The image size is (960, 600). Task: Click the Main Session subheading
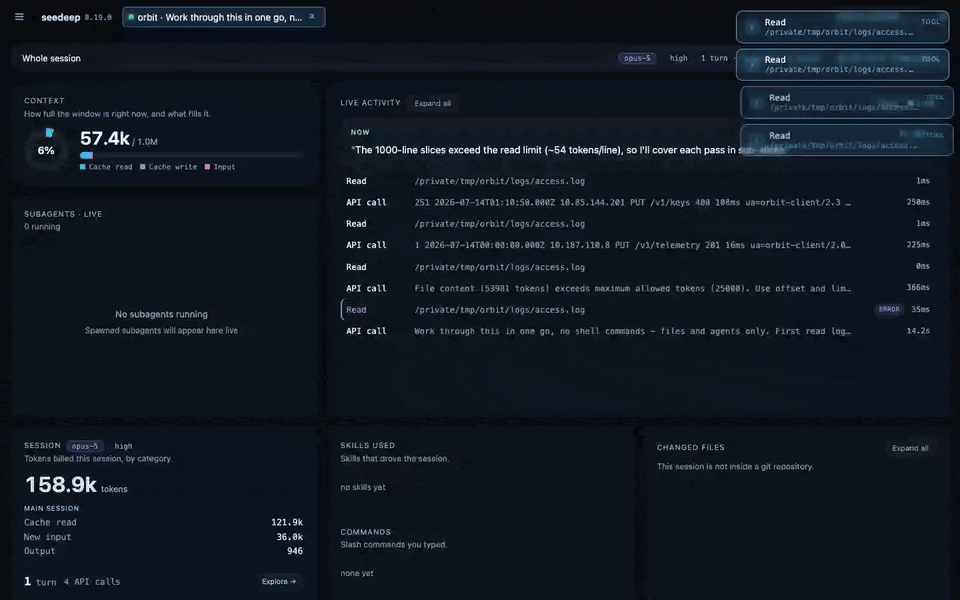pyautogui.click(x=51, y=508)
